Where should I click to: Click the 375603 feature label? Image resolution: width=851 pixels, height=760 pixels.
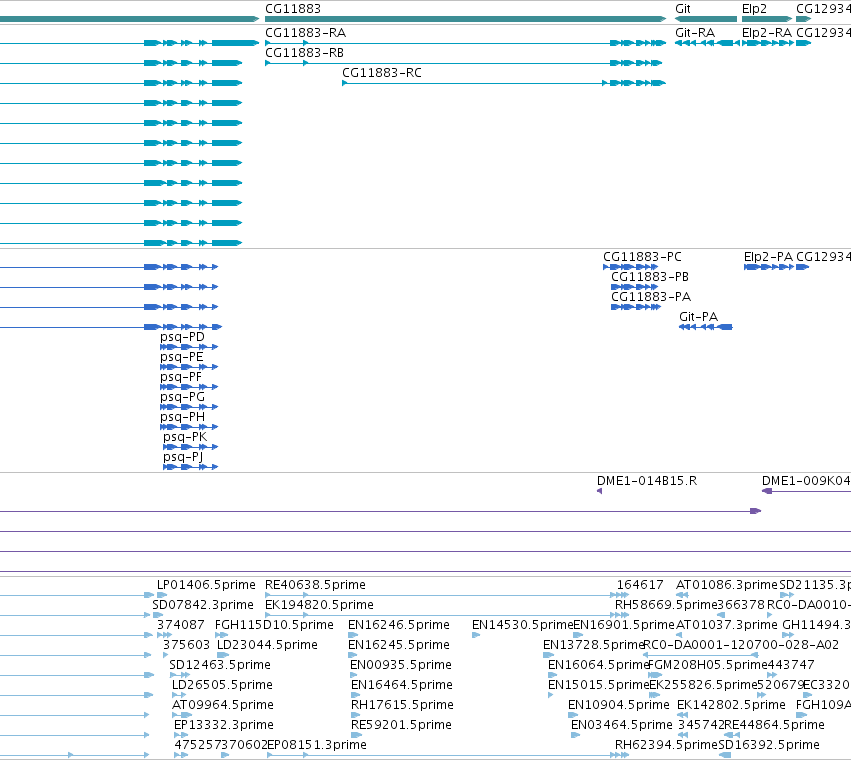[186, 645]
